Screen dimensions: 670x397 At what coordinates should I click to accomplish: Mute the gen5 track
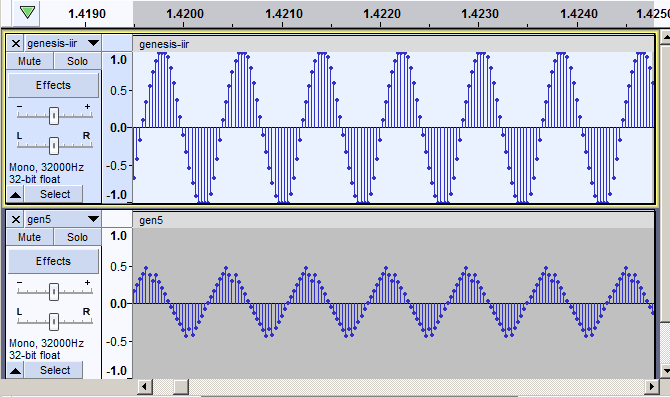click(29, 237)
